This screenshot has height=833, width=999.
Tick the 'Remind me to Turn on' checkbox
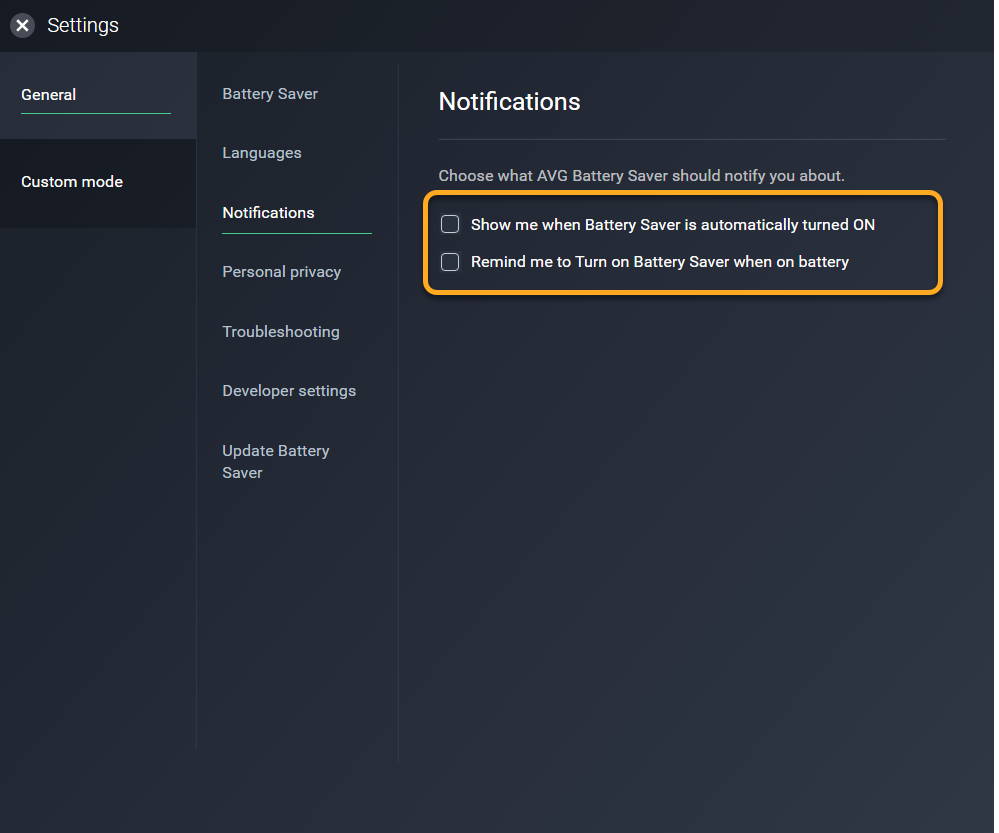[450, 262]
